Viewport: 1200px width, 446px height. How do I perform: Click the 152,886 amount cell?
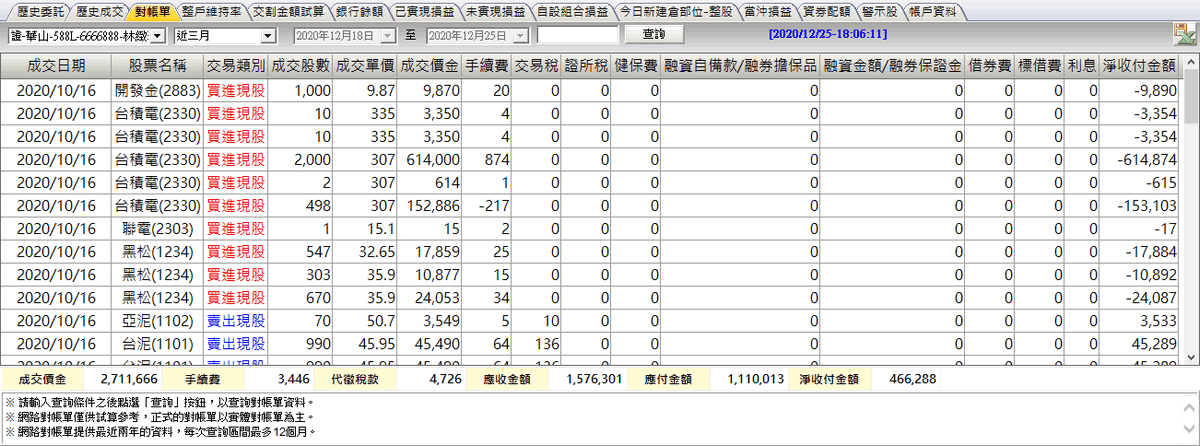pos(430,204)
